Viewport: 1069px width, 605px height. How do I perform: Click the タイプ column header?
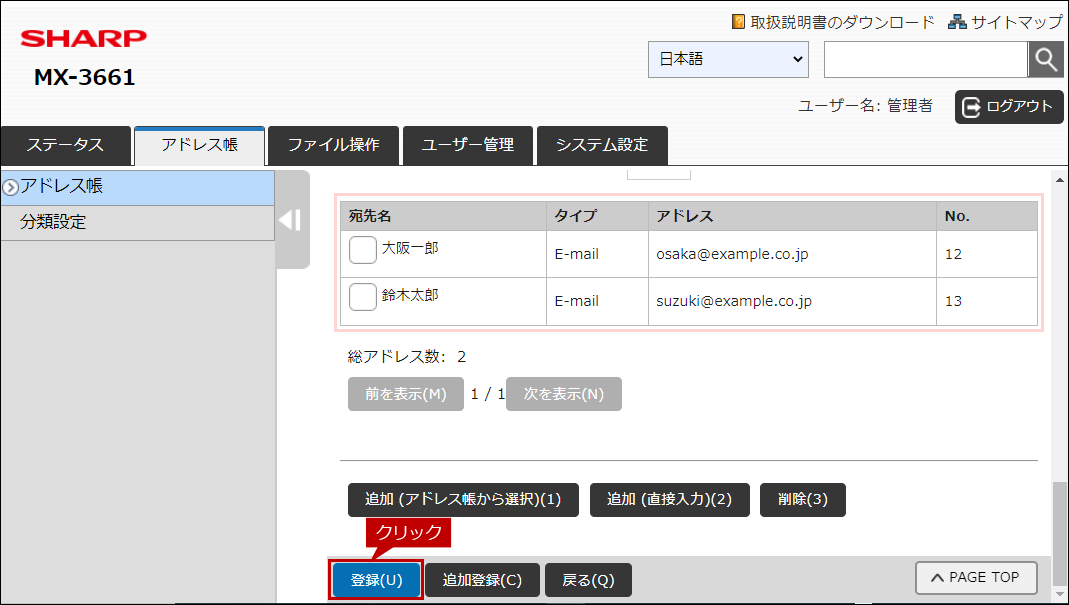point(597,216)
